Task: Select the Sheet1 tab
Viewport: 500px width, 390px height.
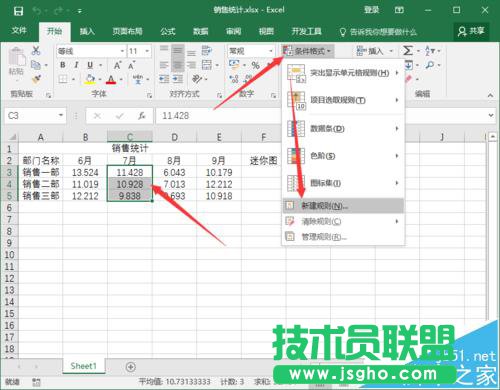Action: coord(83,366)
